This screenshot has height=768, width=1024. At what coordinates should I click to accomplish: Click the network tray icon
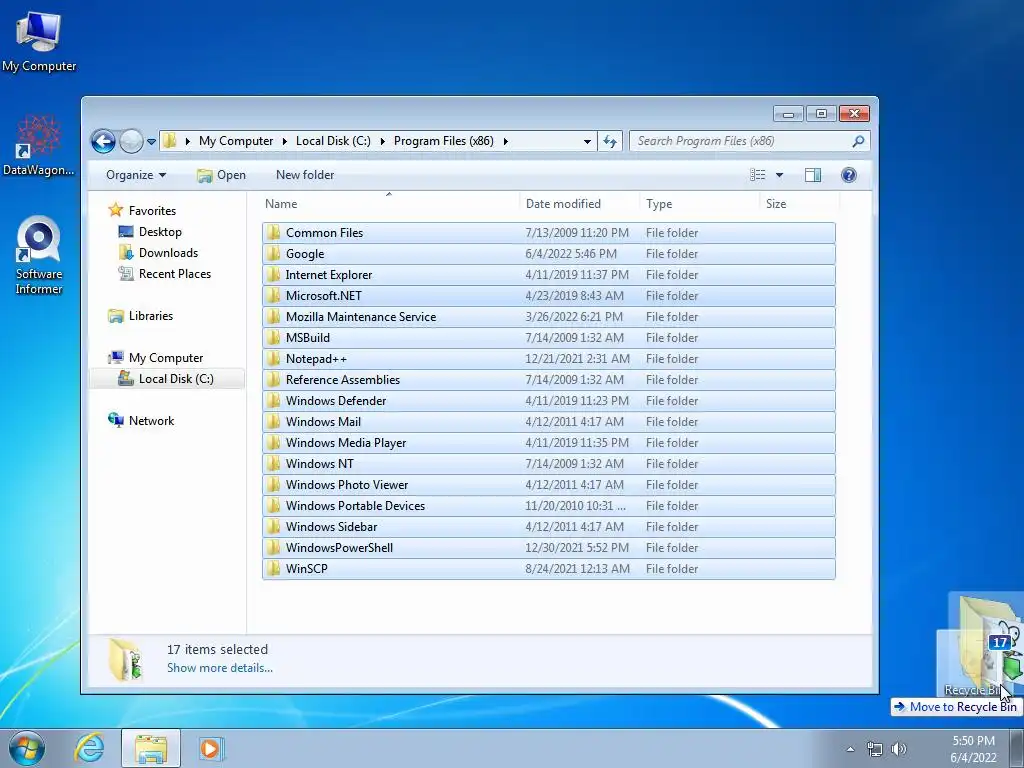coord(874,749)
